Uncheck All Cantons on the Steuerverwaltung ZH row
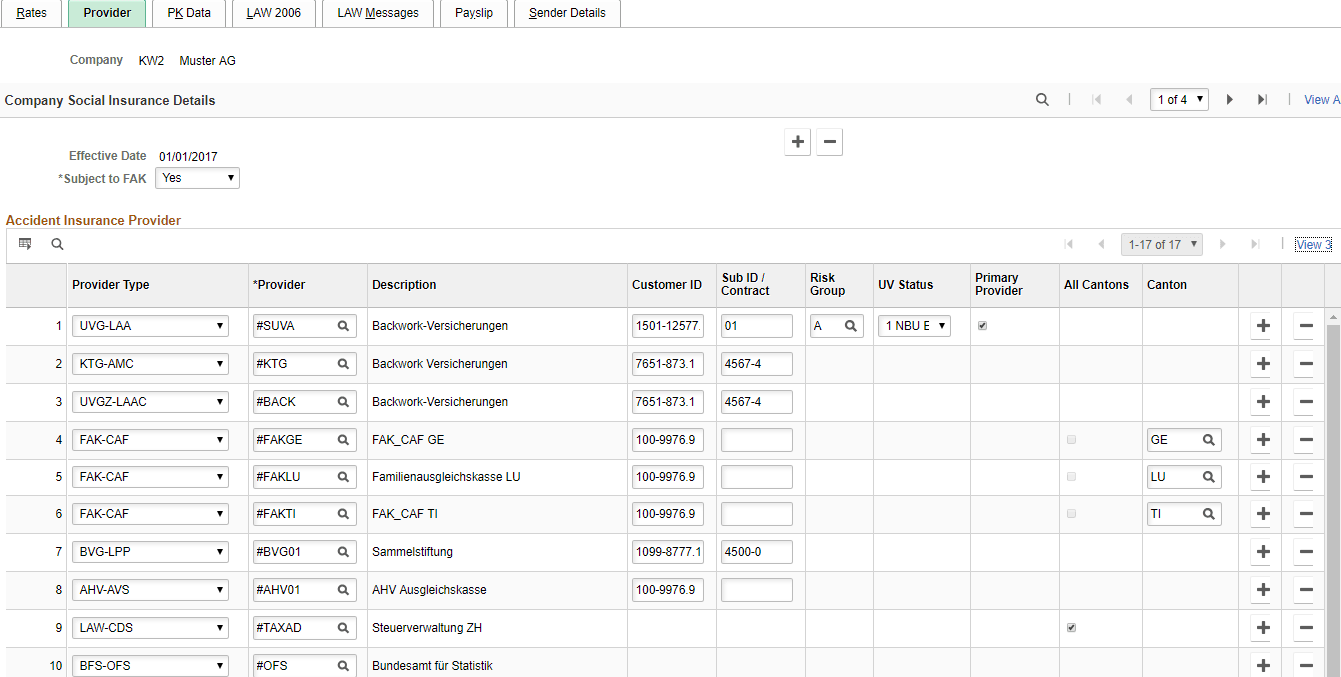This screenshot has height=677, width=1341. click(1071, 627)
